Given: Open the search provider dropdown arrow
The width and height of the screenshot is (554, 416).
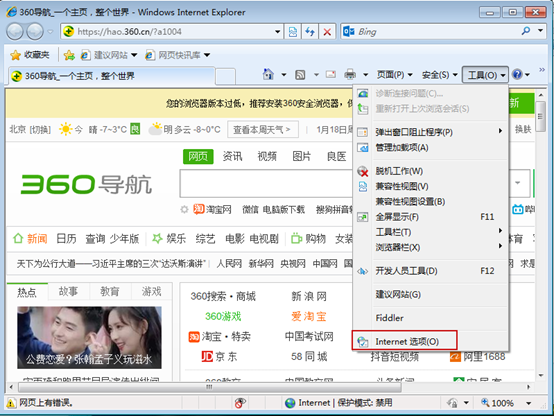Looking at the screenshot, I should (541, 31).
